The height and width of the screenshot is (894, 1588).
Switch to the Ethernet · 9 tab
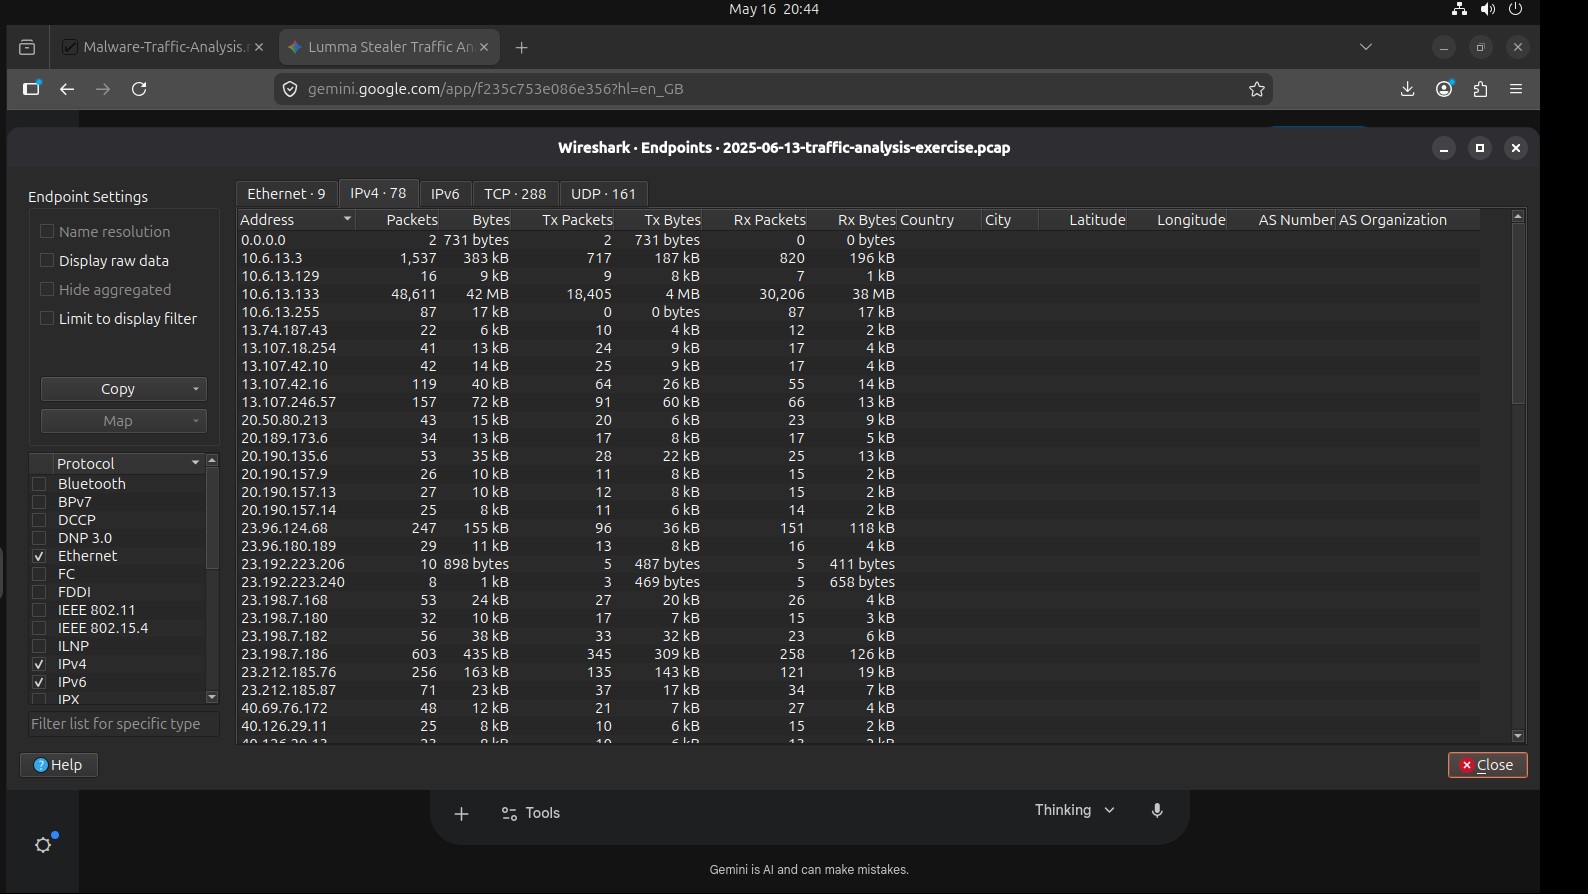pyautogui.click(x=287, y=194)
